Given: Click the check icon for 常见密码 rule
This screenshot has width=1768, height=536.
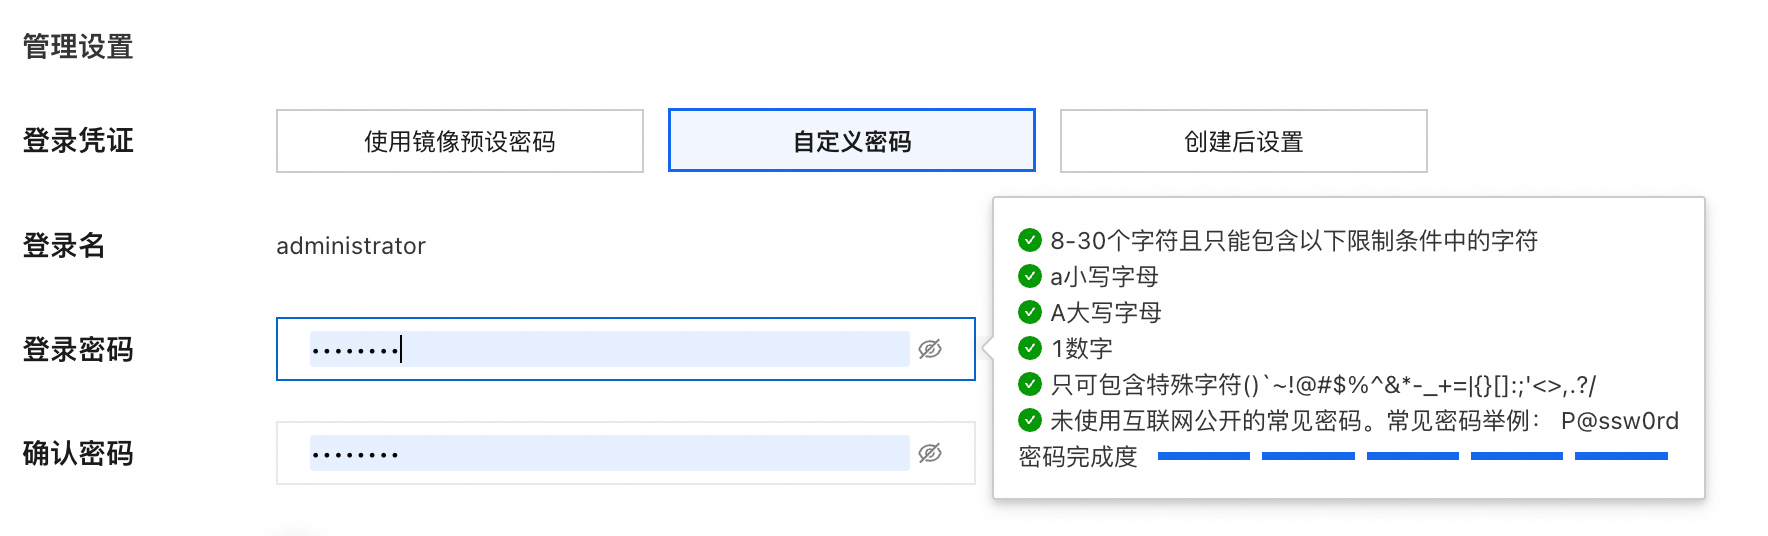Looking at the screenshot, I should pos(1030,420).
